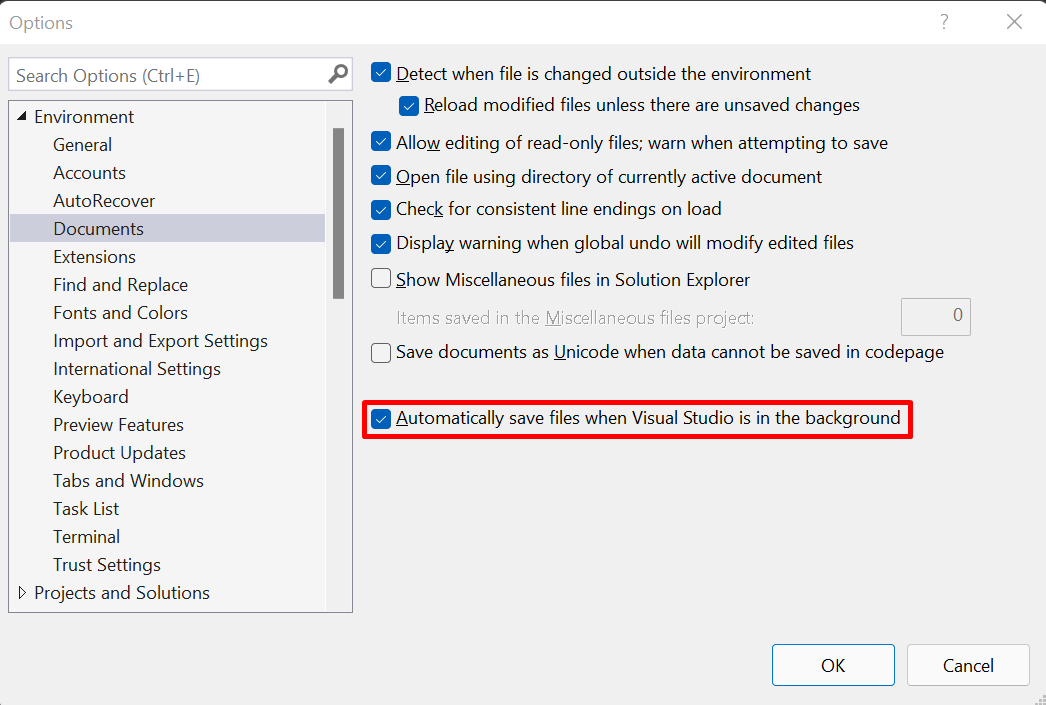Screen dimensions: 1046x705
Task: Collapse the Environment tree node
Action: point(22,116)
